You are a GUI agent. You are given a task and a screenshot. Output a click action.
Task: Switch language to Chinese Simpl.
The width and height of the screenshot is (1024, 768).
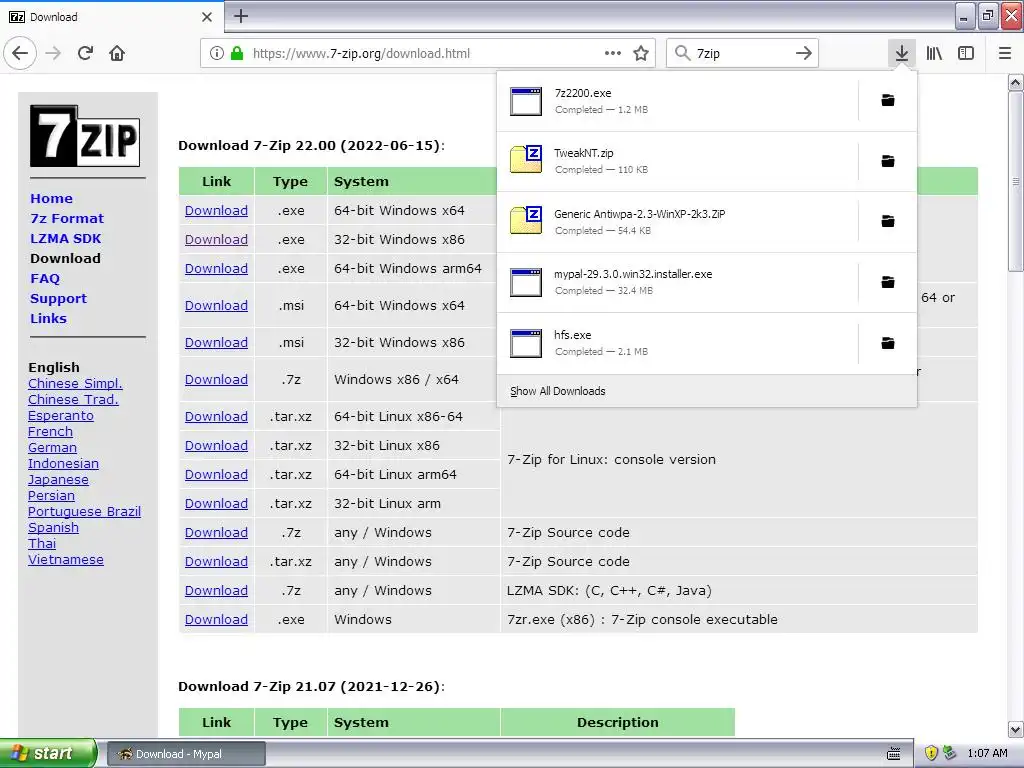coord(75,383)
